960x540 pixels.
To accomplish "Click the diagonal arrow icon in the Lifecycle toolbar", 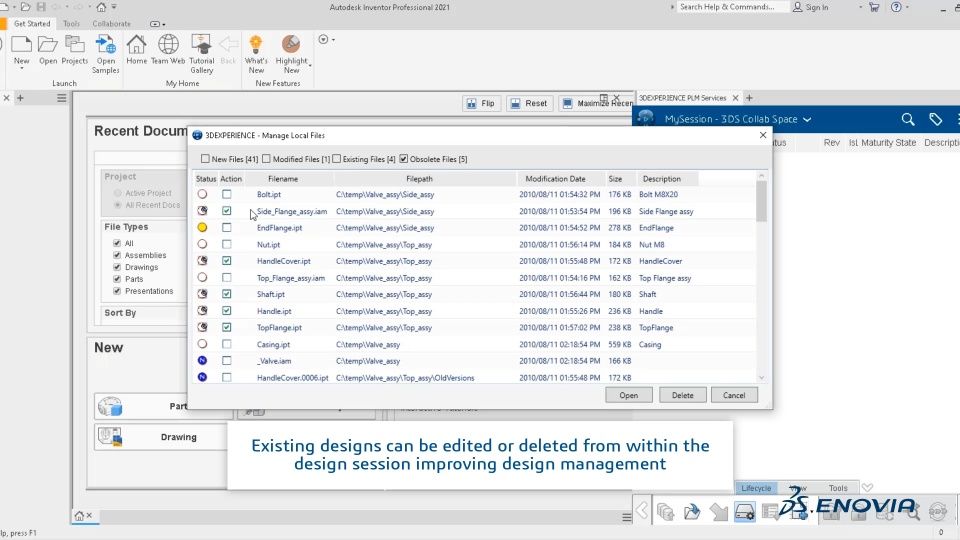I will 719,511.
